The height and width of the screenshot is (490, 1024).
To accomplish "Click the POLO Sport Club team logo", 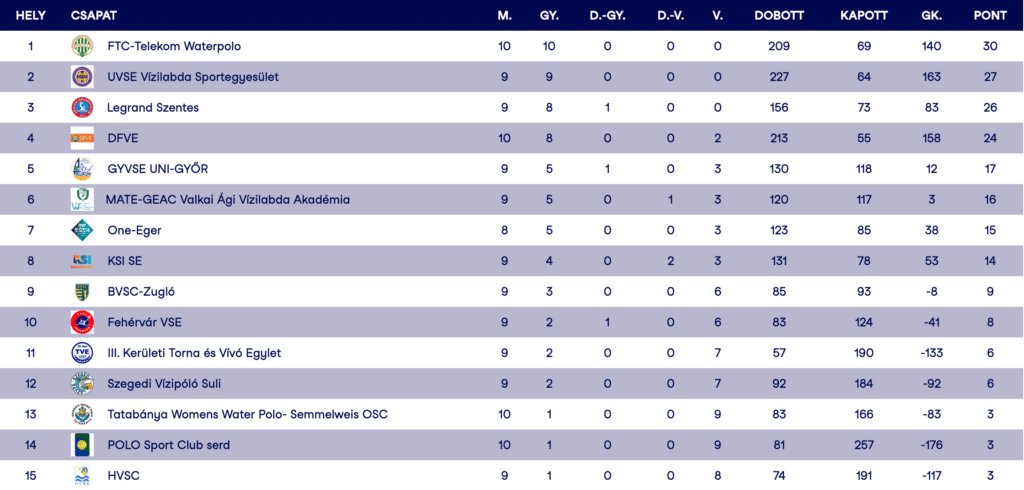I will (81, 445).
